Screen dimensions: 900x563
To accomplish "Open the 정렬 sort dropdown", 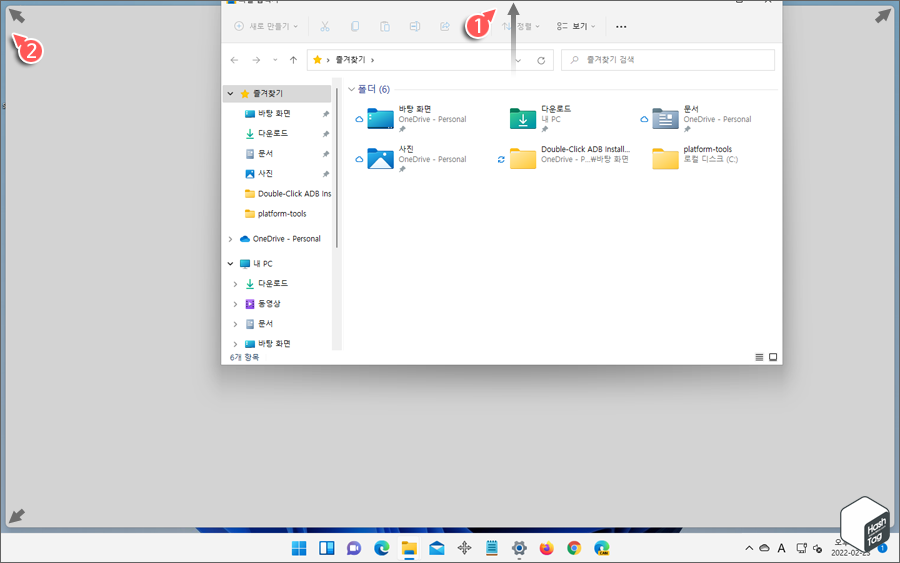I will tap(521, 26).
